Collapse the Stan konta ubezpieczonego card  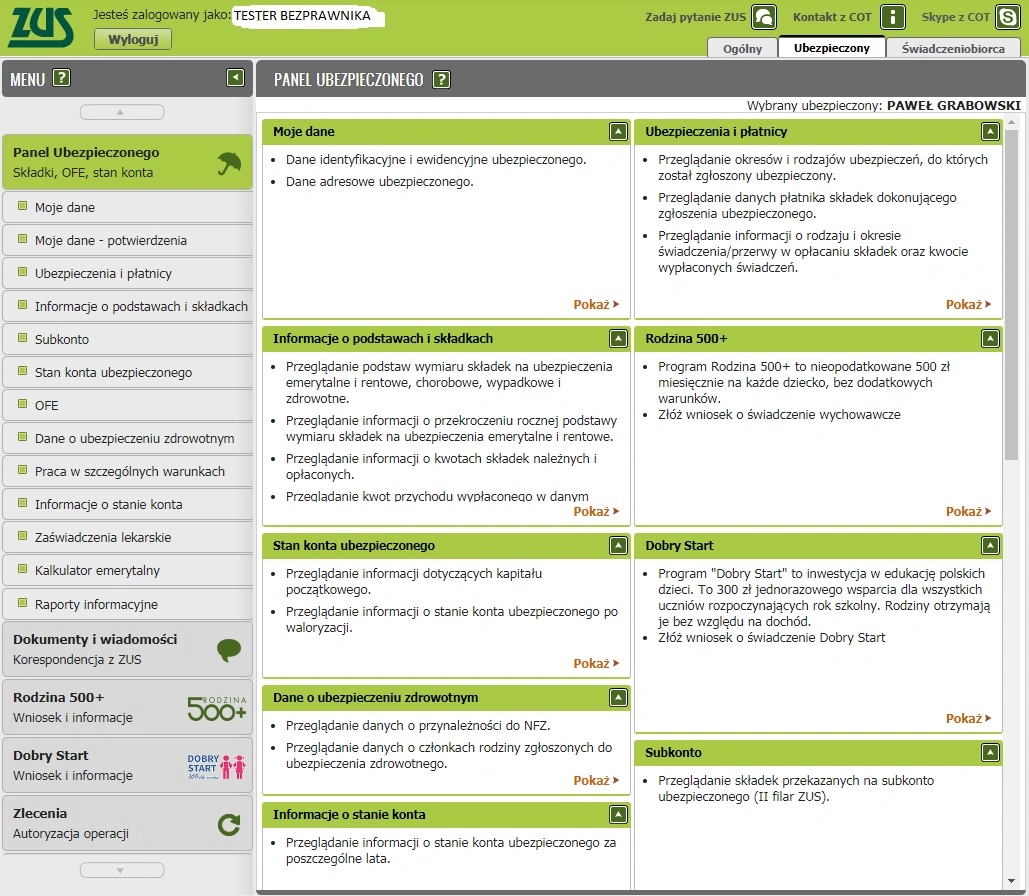point(618,545)
